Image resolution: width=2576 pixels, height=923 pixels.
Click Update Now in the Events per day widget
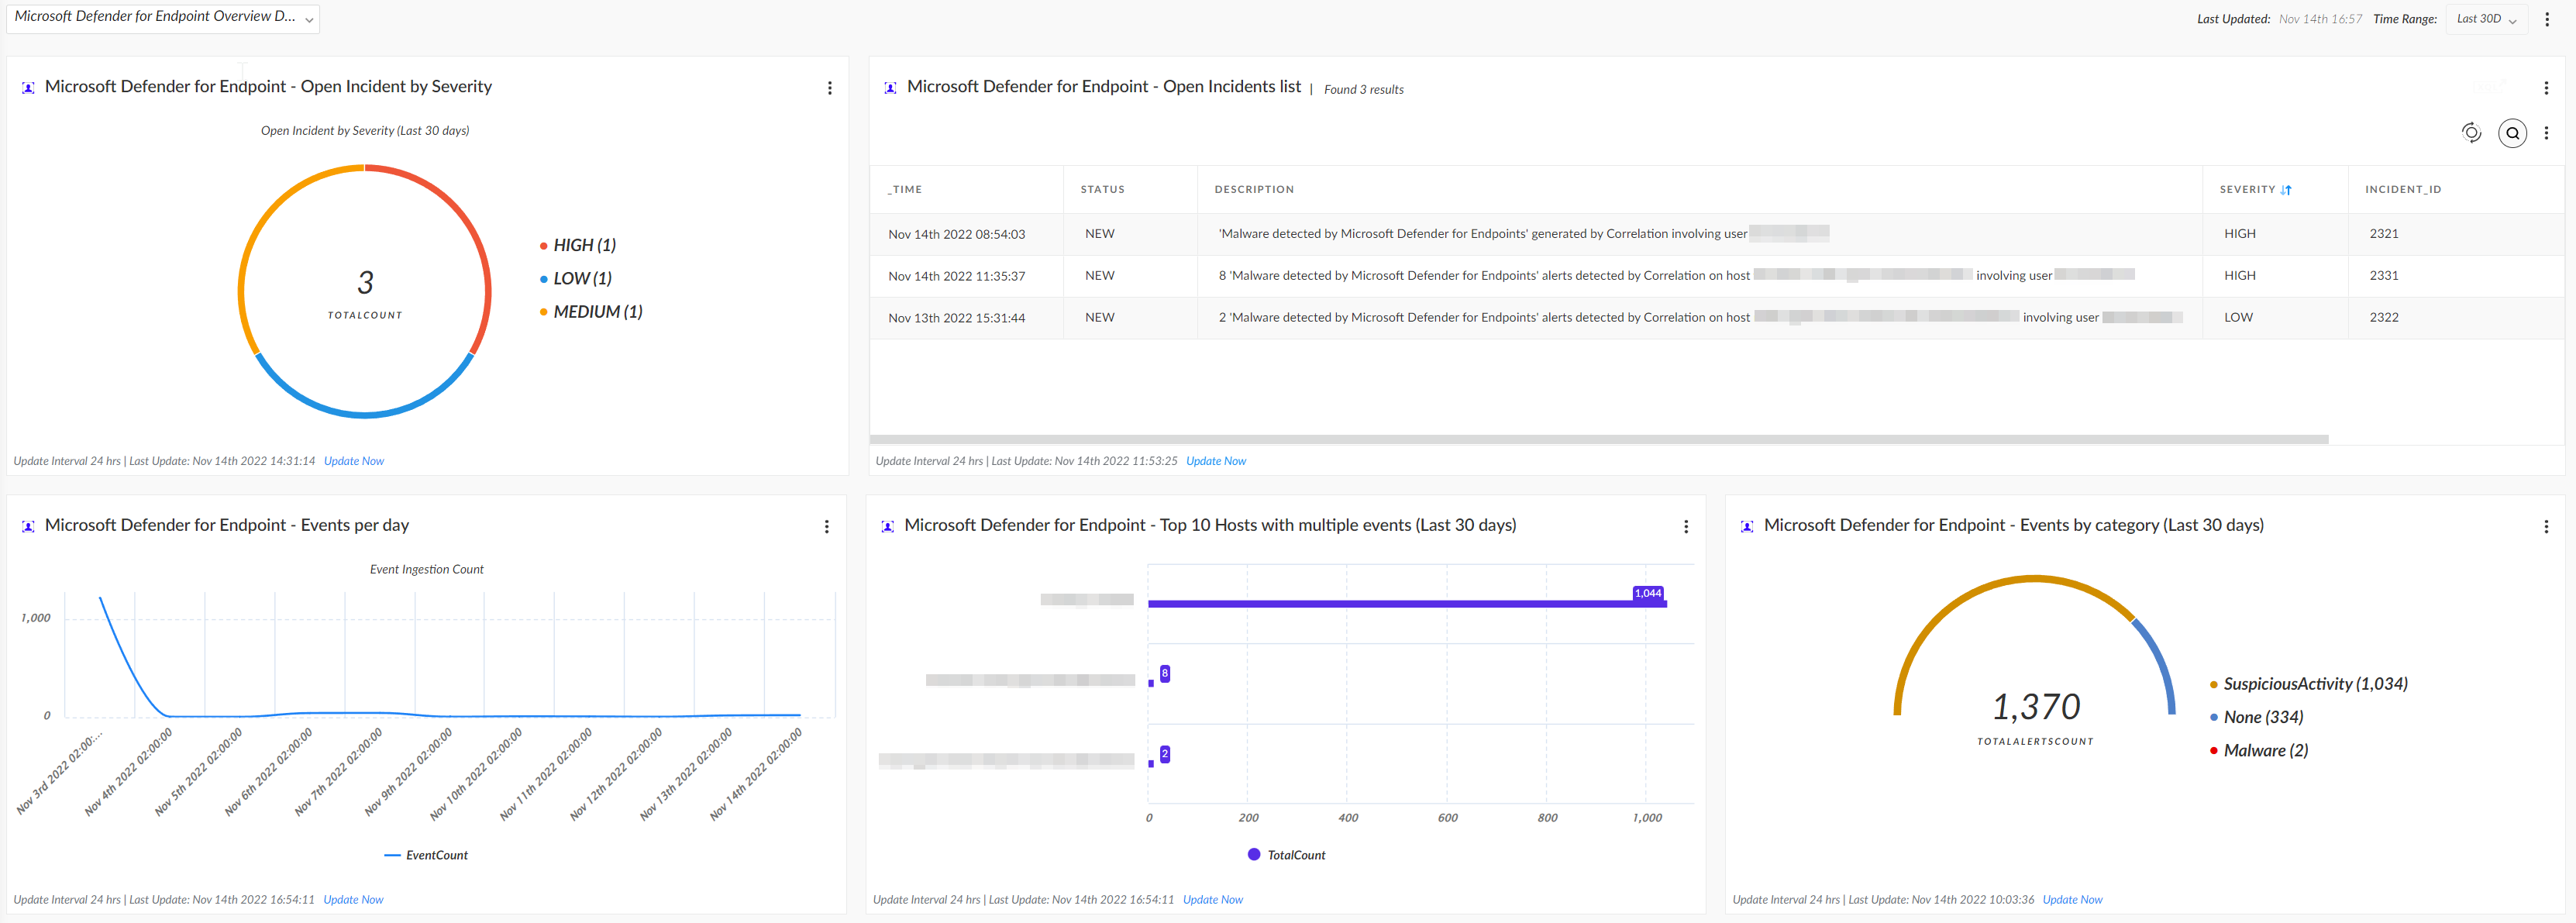tap(353, 900)
